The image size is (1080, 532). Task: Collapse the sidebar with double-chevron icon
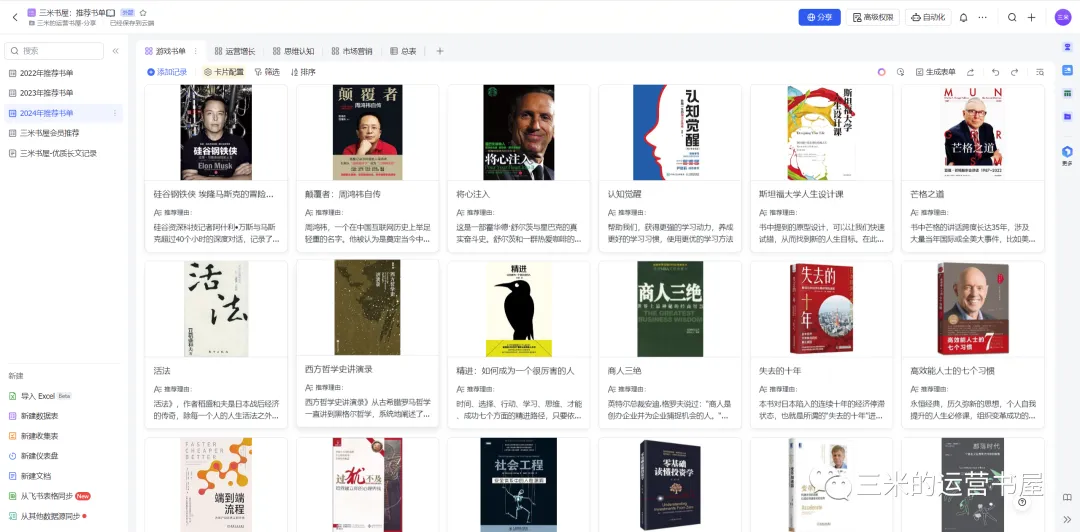(x=116, y=51)
